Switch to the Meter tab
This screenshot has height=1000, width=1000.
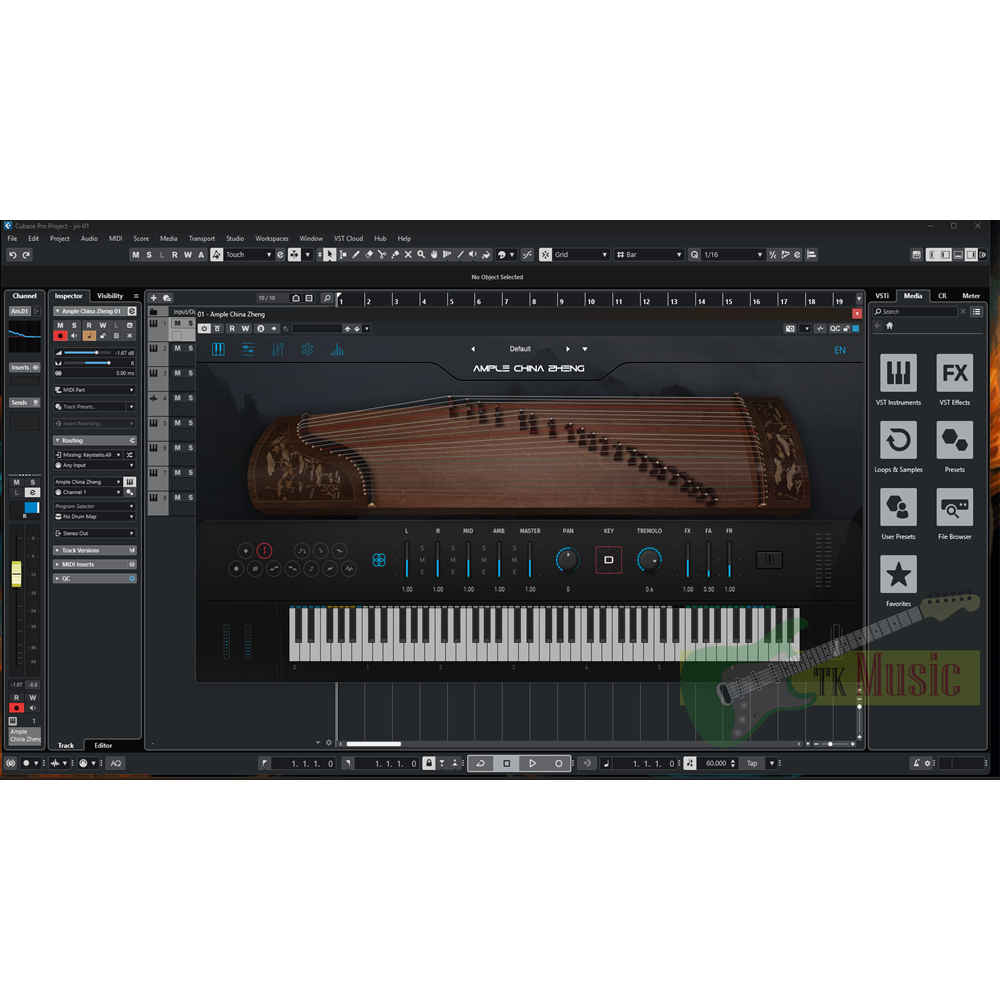point(971,296)
